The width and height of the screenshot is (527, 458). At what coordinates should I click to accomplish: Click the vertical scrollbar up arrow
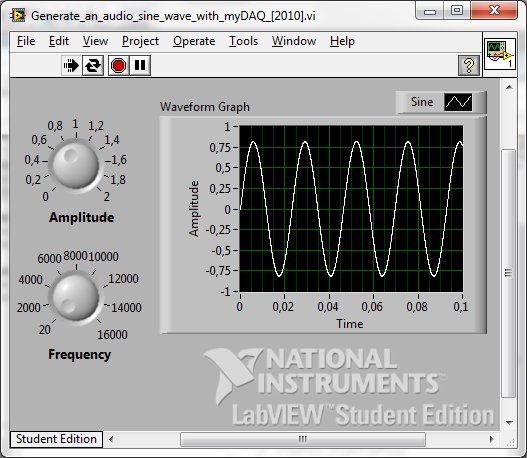[x=509, y=87]
